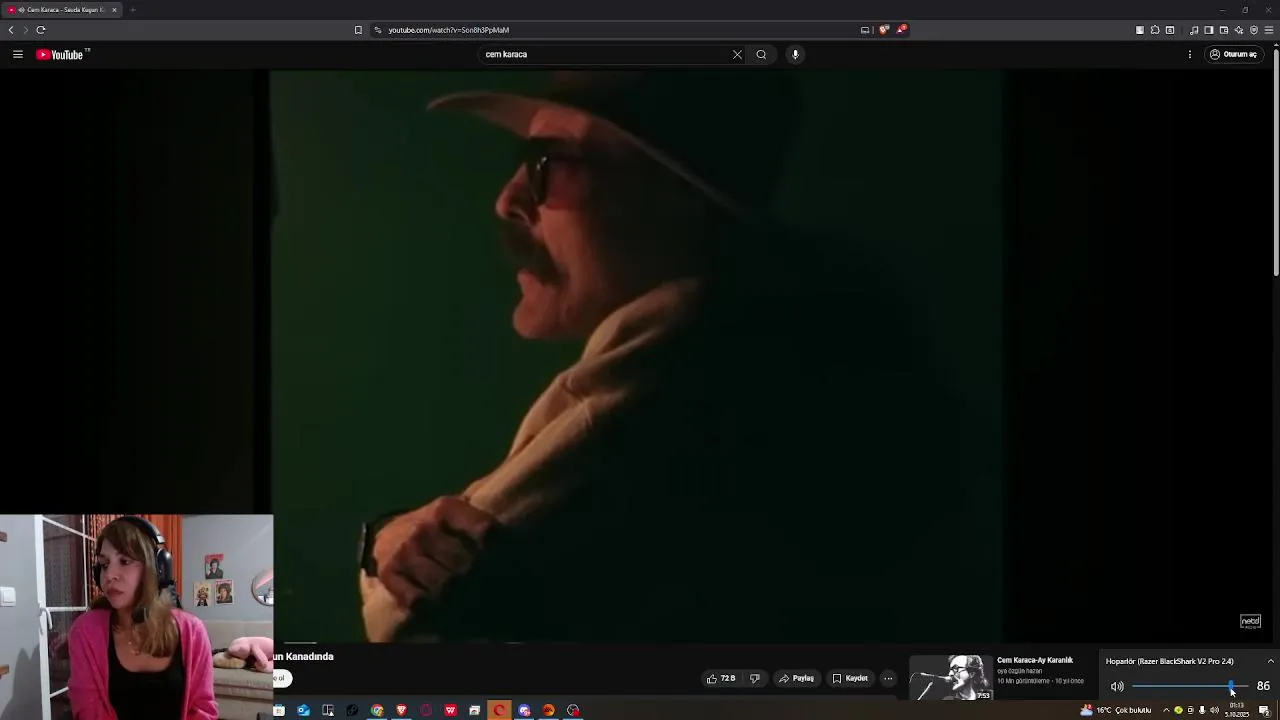Click the video player to pause

click(x=636, y=355)
